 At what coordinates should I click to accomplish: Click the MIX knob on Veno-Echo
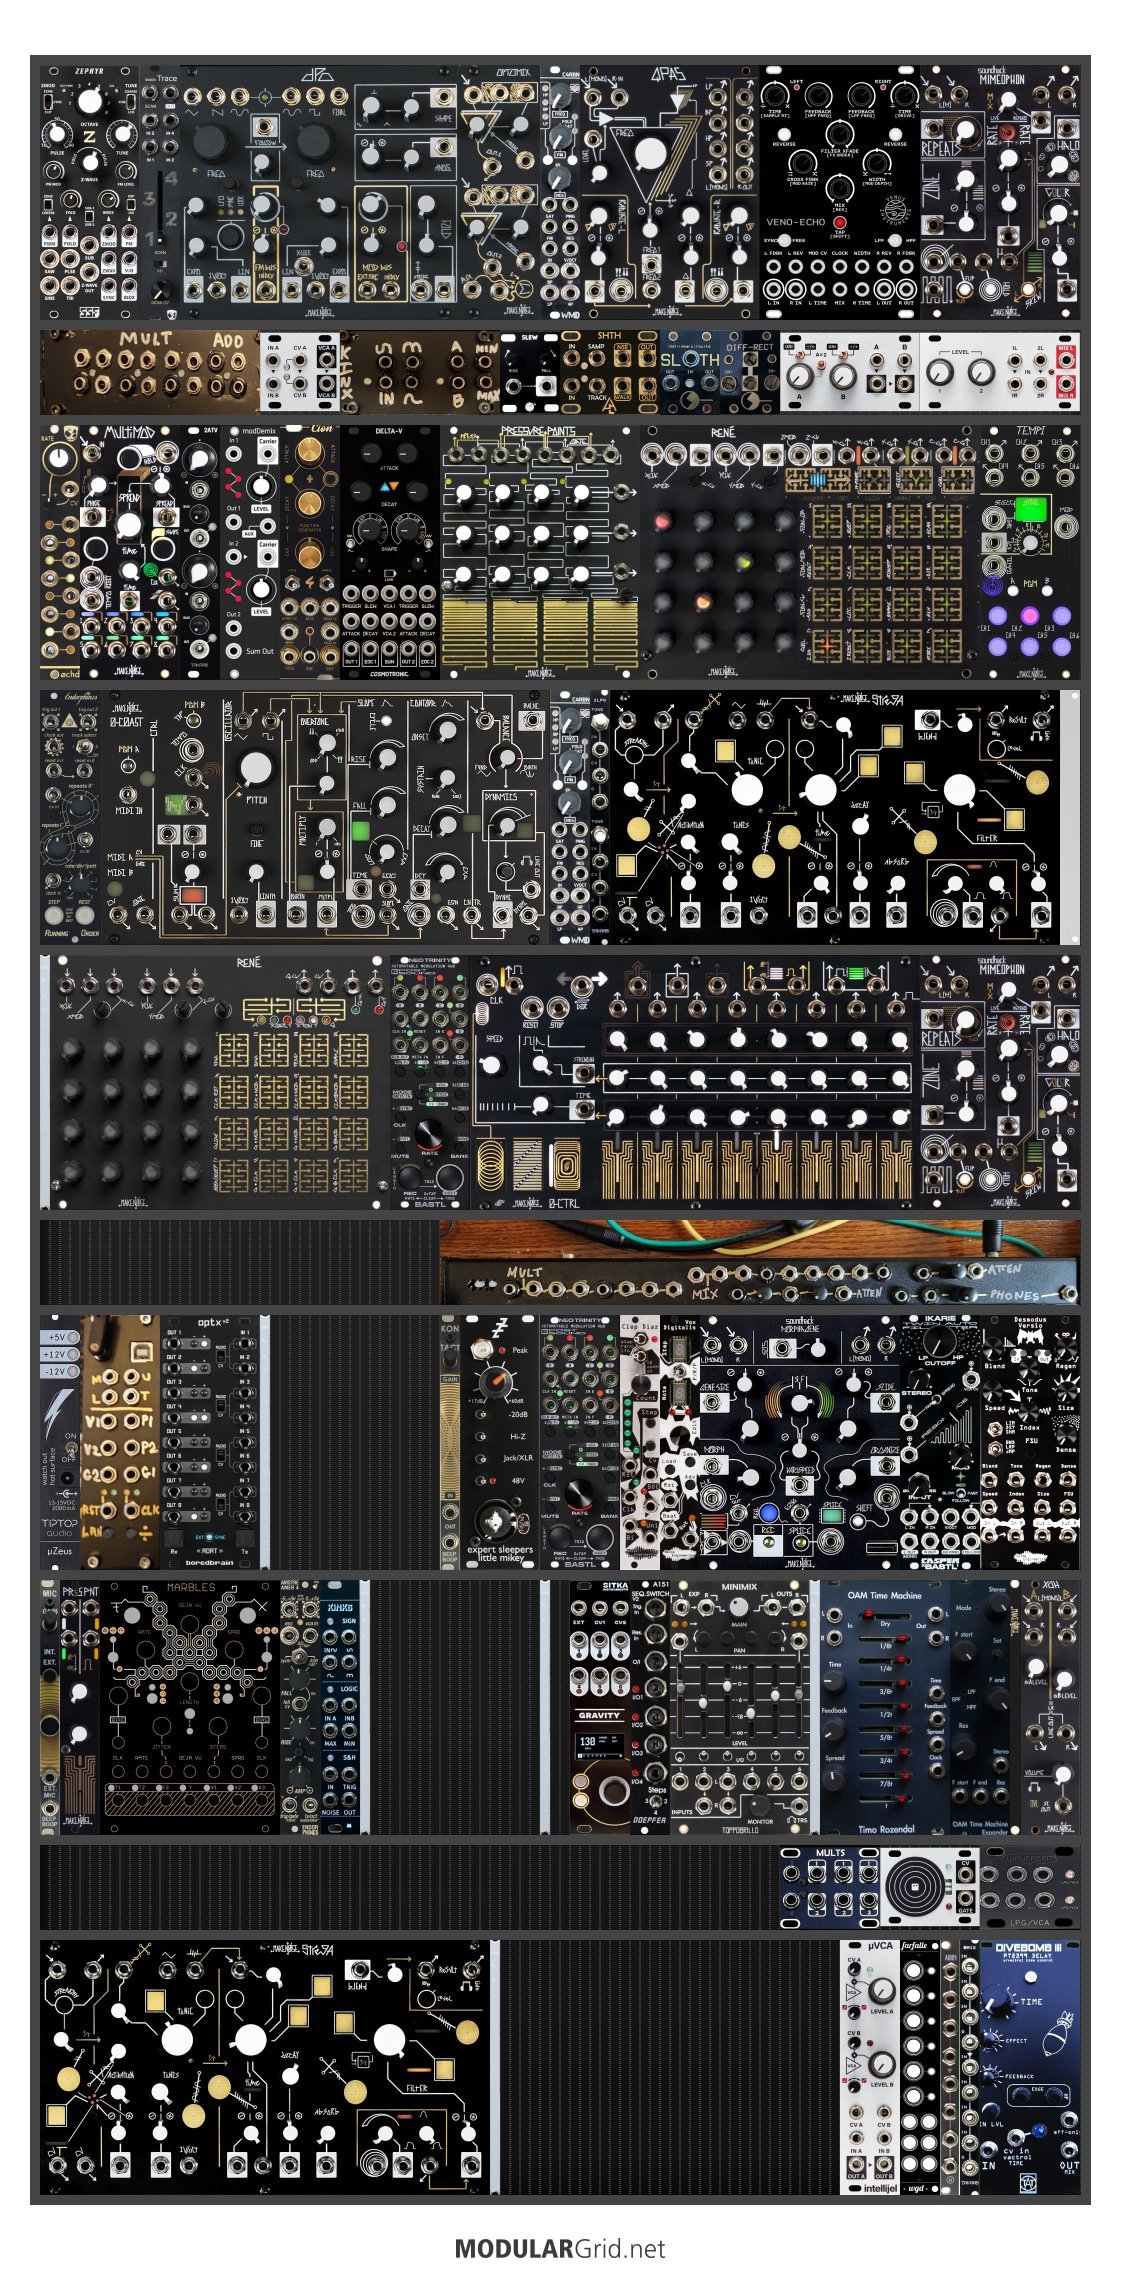(x=840, y=186)
